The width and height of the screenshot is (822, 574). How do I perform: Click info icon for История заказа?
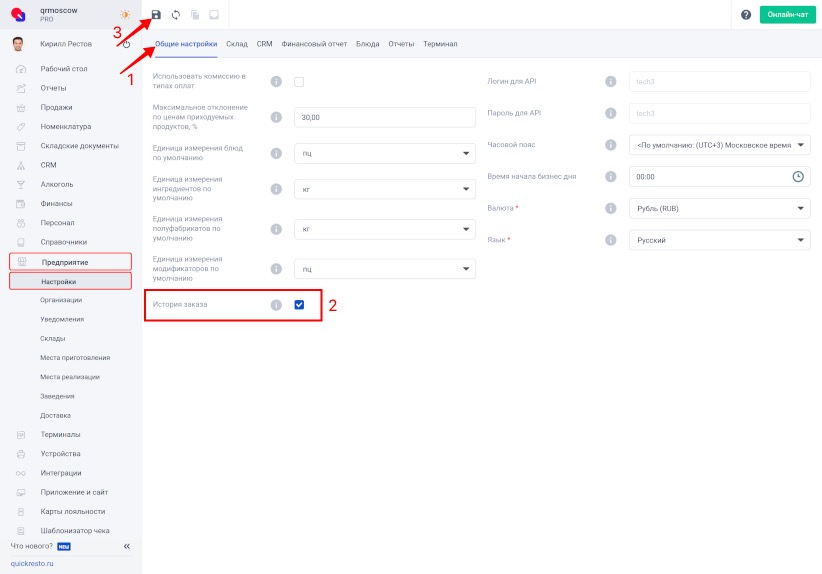pos(276,305)
